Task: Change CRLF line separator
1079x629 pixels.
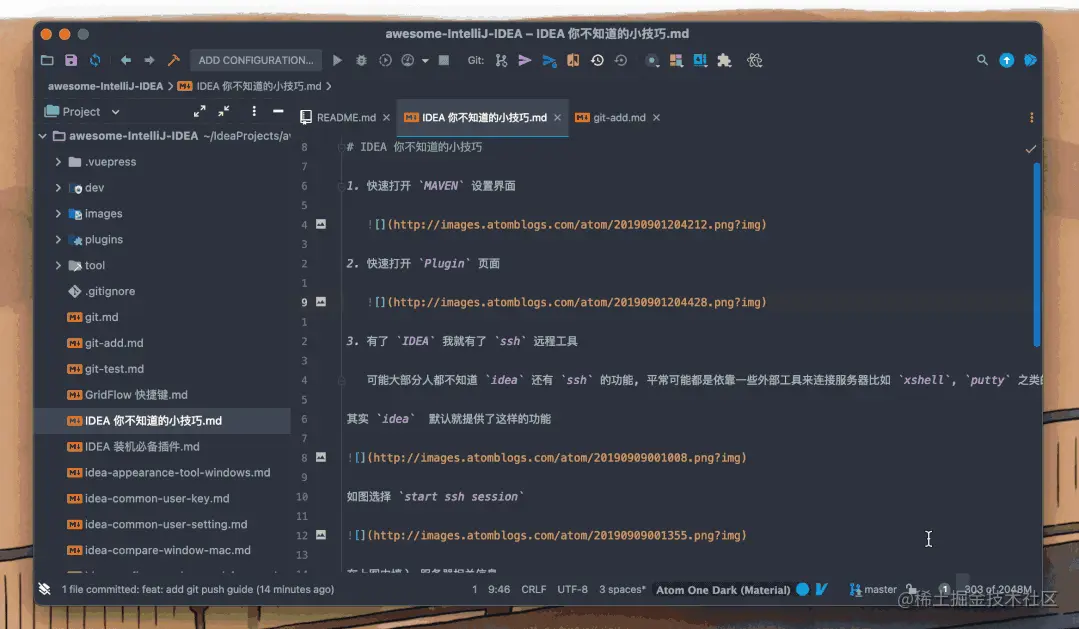Action: tap(533, 590)
